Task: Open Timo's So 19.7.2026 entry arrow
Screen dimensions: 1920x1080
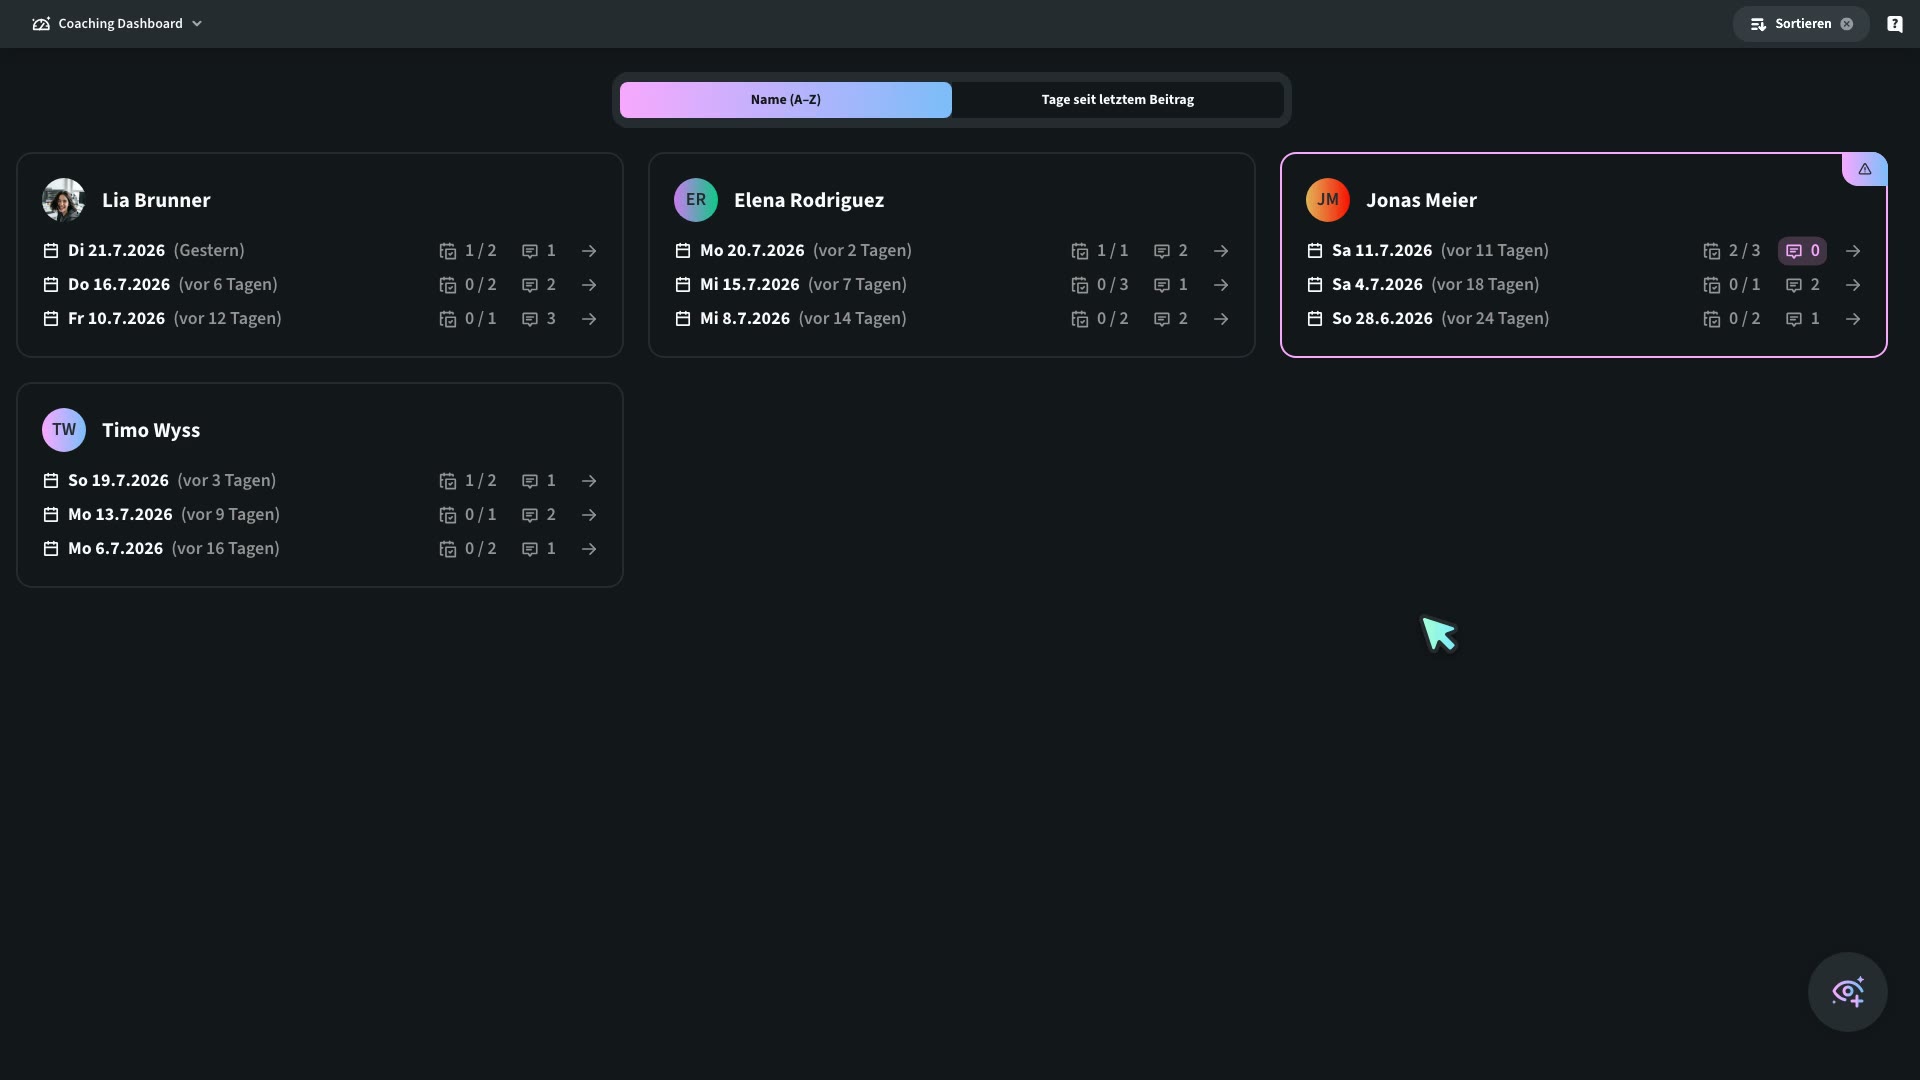Action: 589,481
